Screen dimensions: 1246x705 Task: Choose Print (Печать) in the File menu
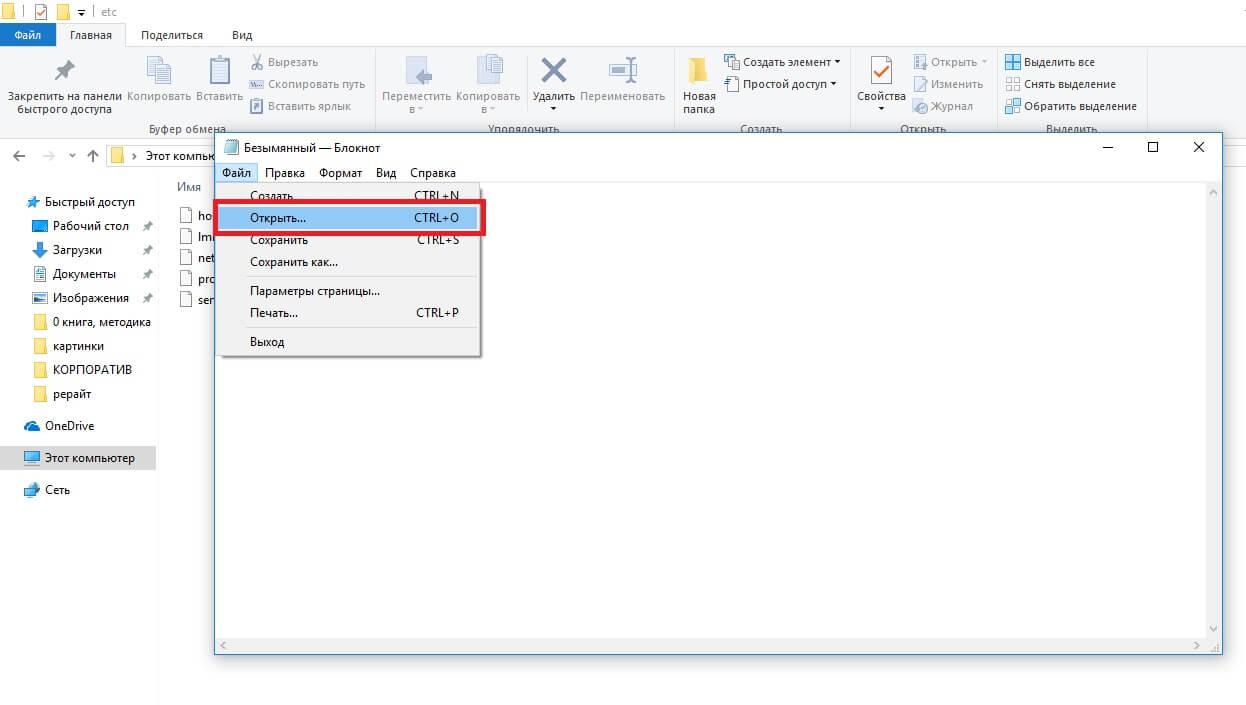tap(349, 313)
